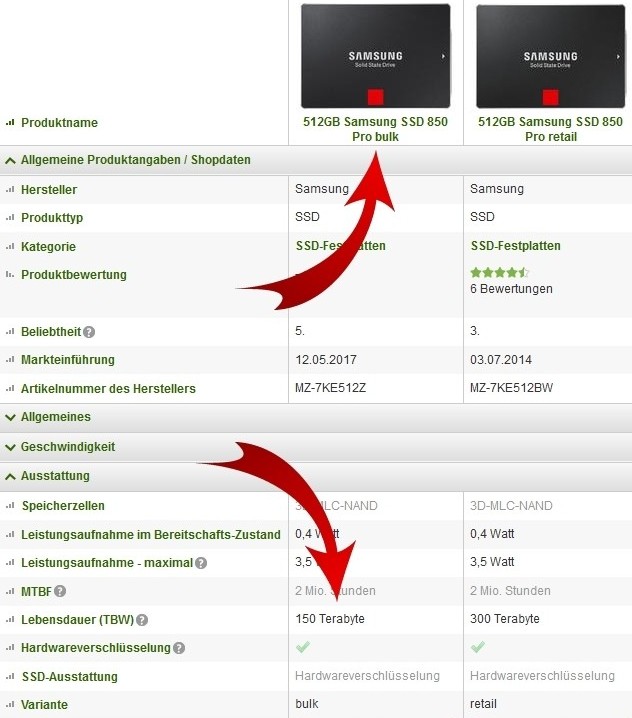Screen dimensions: 632x718
Task: Click the sort icon beside Variante
Action: 10,704
